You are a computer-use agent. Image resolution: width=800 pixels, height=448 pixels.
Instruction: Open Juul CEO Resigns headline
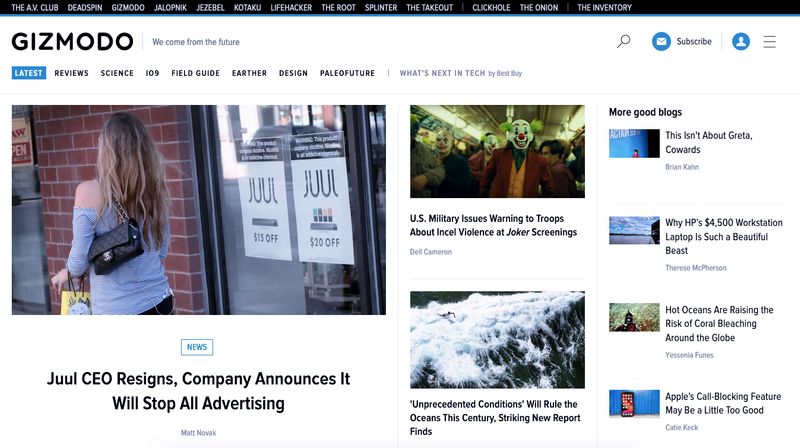198,391
